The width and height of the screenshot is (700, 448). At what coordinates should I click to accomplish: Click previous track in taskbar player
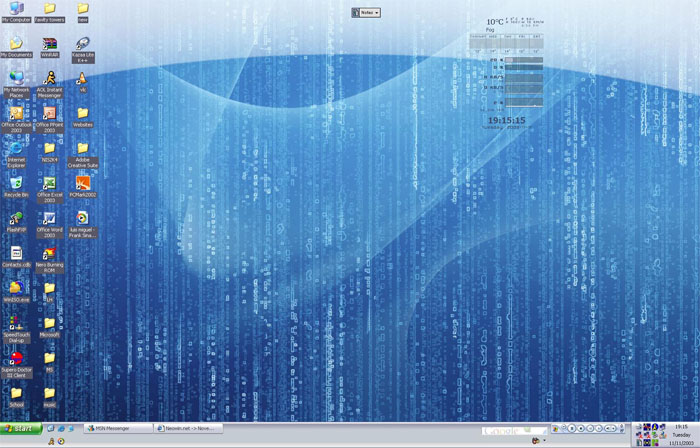click(590, 428)
